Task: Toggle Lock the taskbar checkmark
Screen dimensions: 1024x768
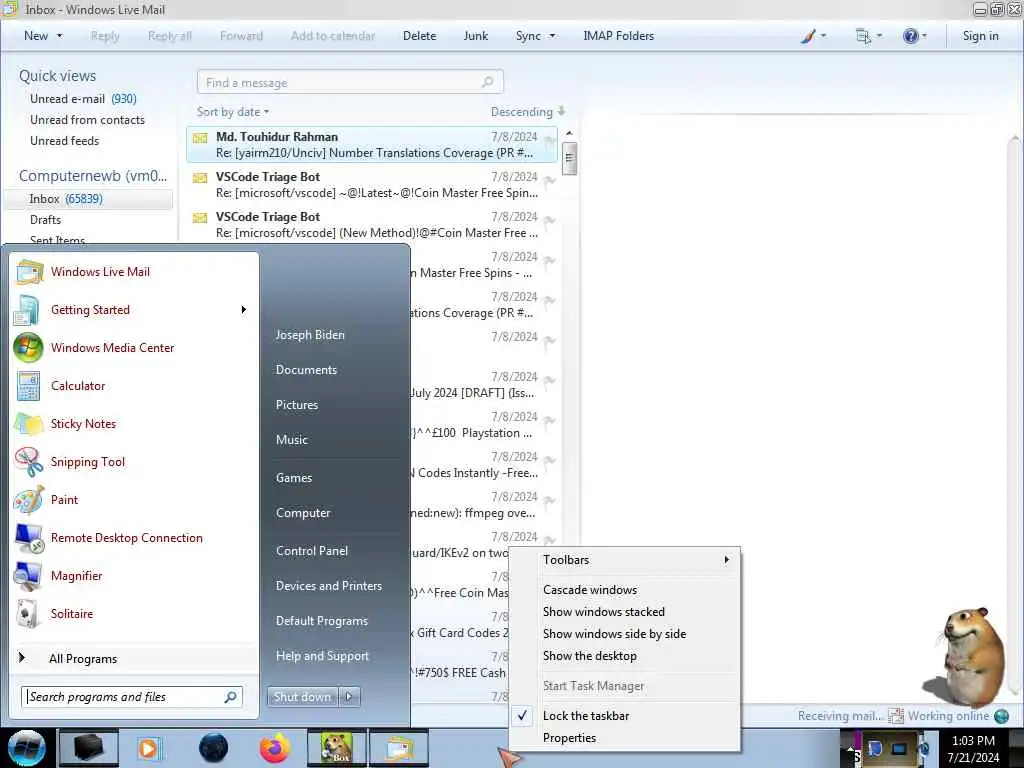Action: pyautogui.click(x=522, y=716)
